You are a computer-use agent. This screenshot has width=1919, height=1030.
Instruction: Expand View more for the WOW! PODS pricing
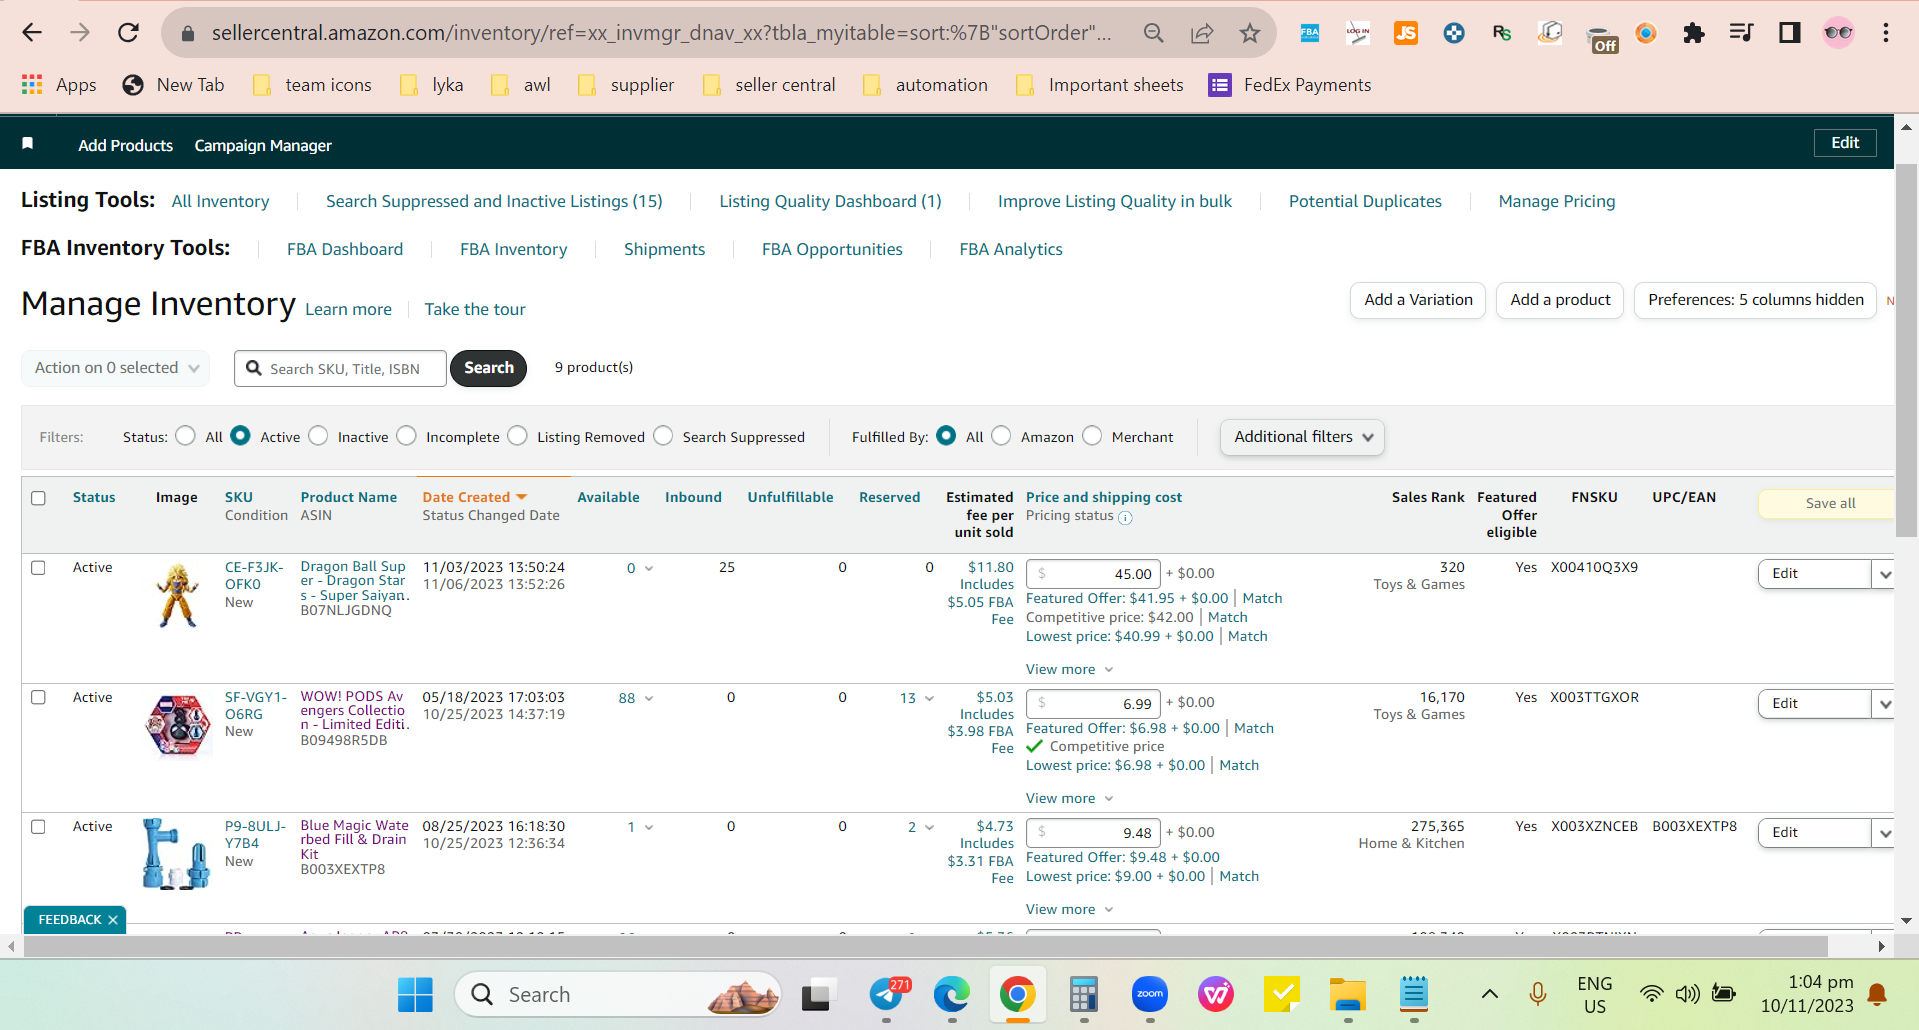[1069, 798]
